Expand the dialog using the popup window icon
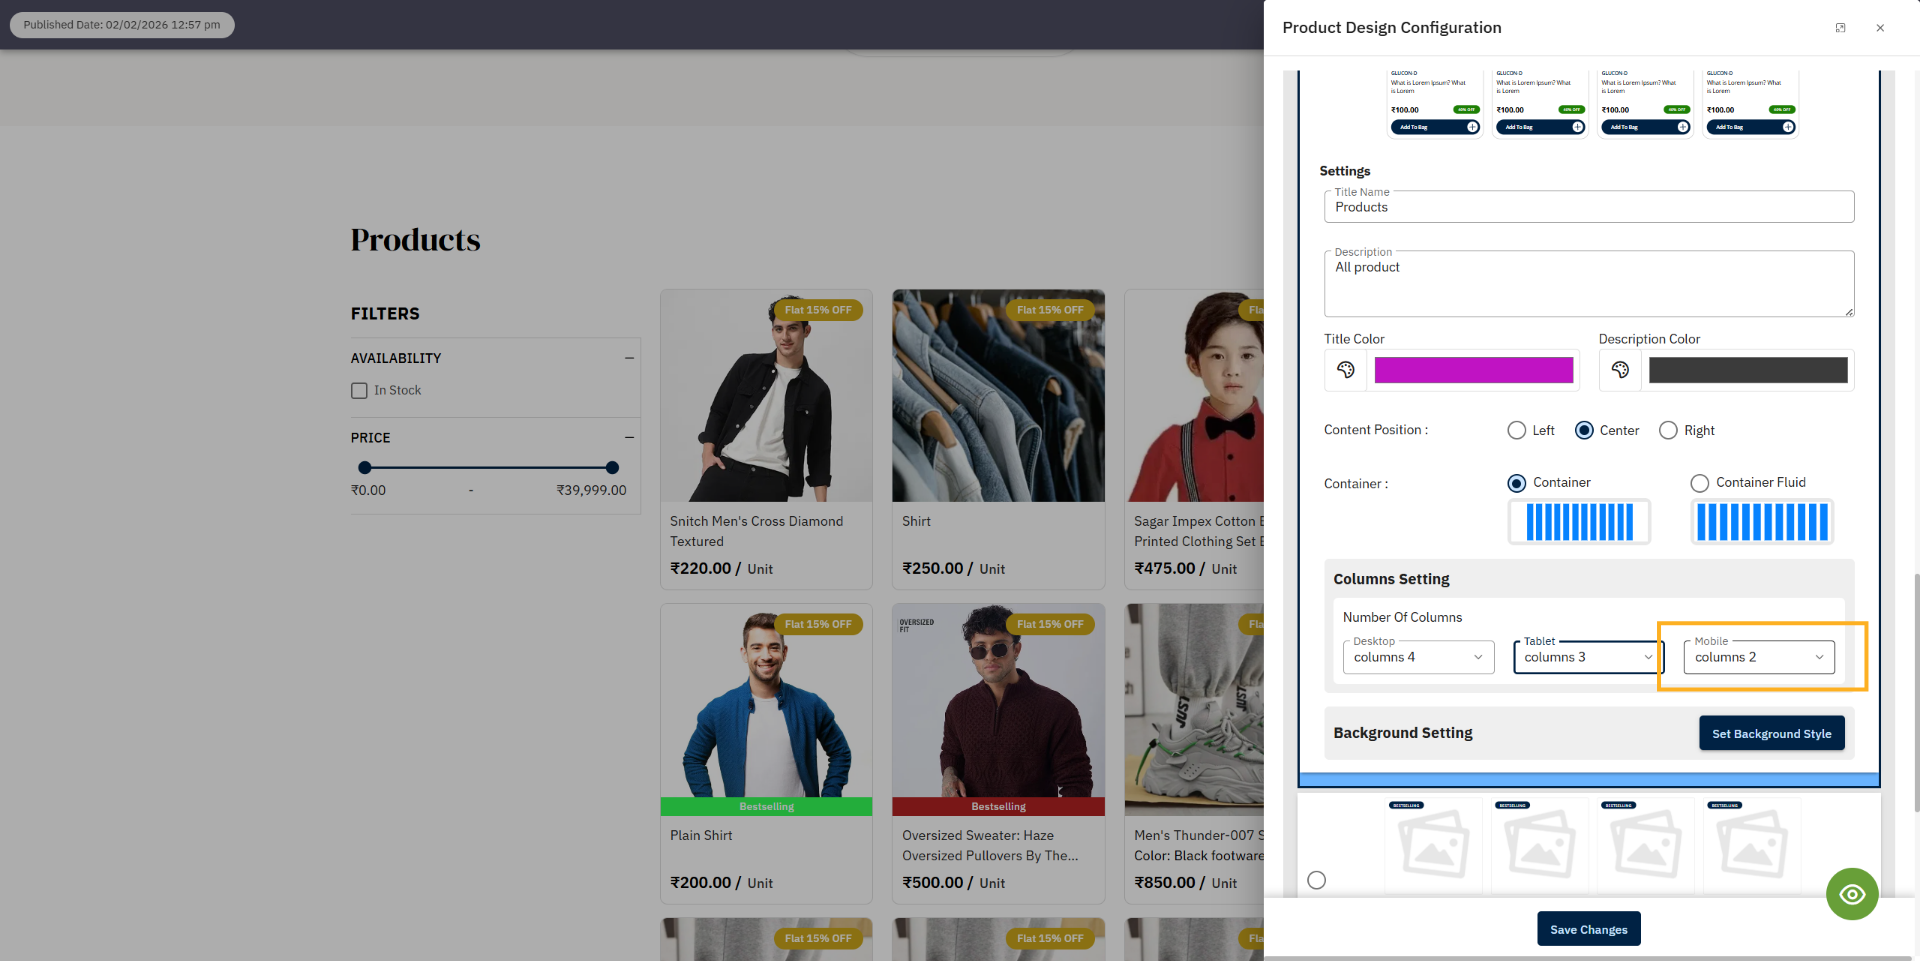 pyautogui.click(x=1840, y=27)
